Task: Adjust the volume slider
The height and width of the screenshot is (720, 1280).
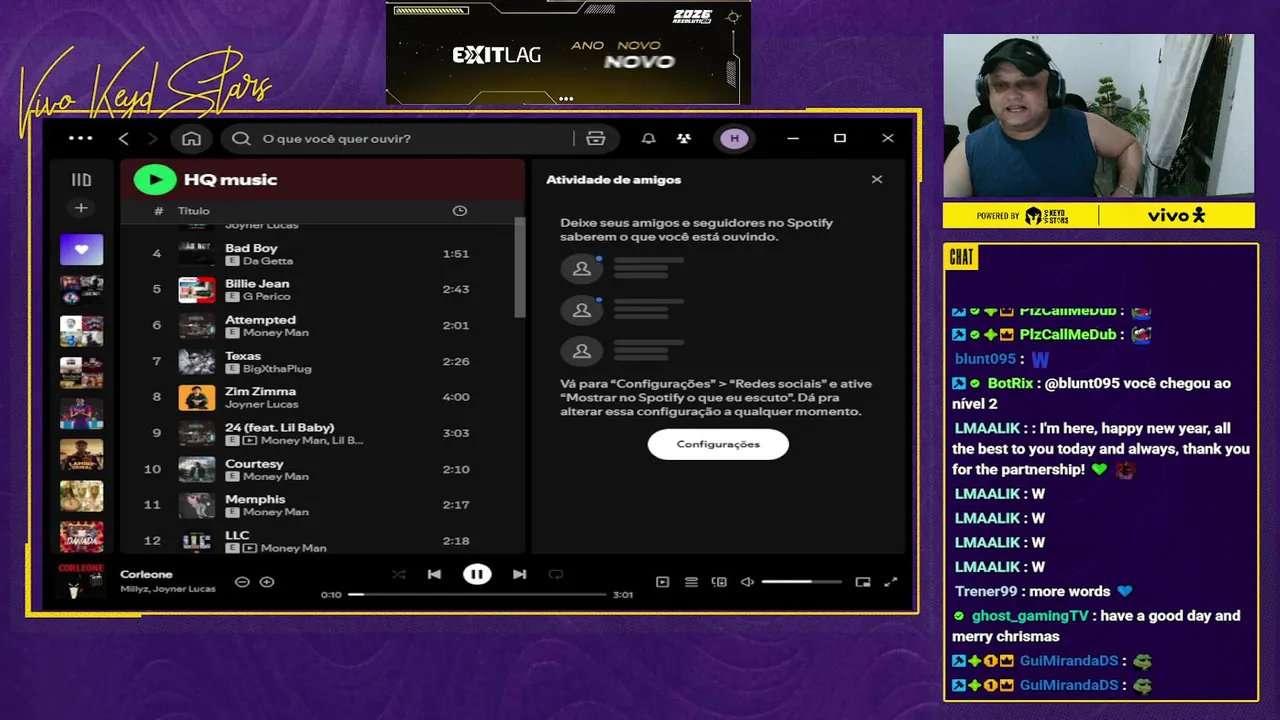Action: (801, 582)
